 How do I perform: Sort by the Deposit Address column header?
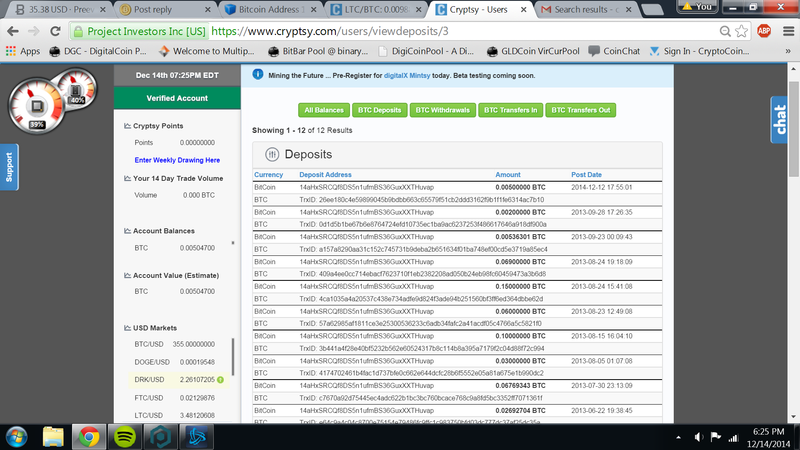coord(325,174)
